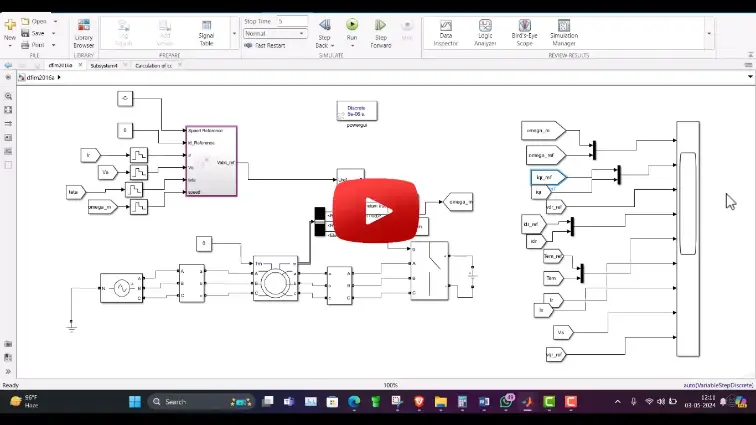
Task: Click the Stop Time input field
Action: 292,21
